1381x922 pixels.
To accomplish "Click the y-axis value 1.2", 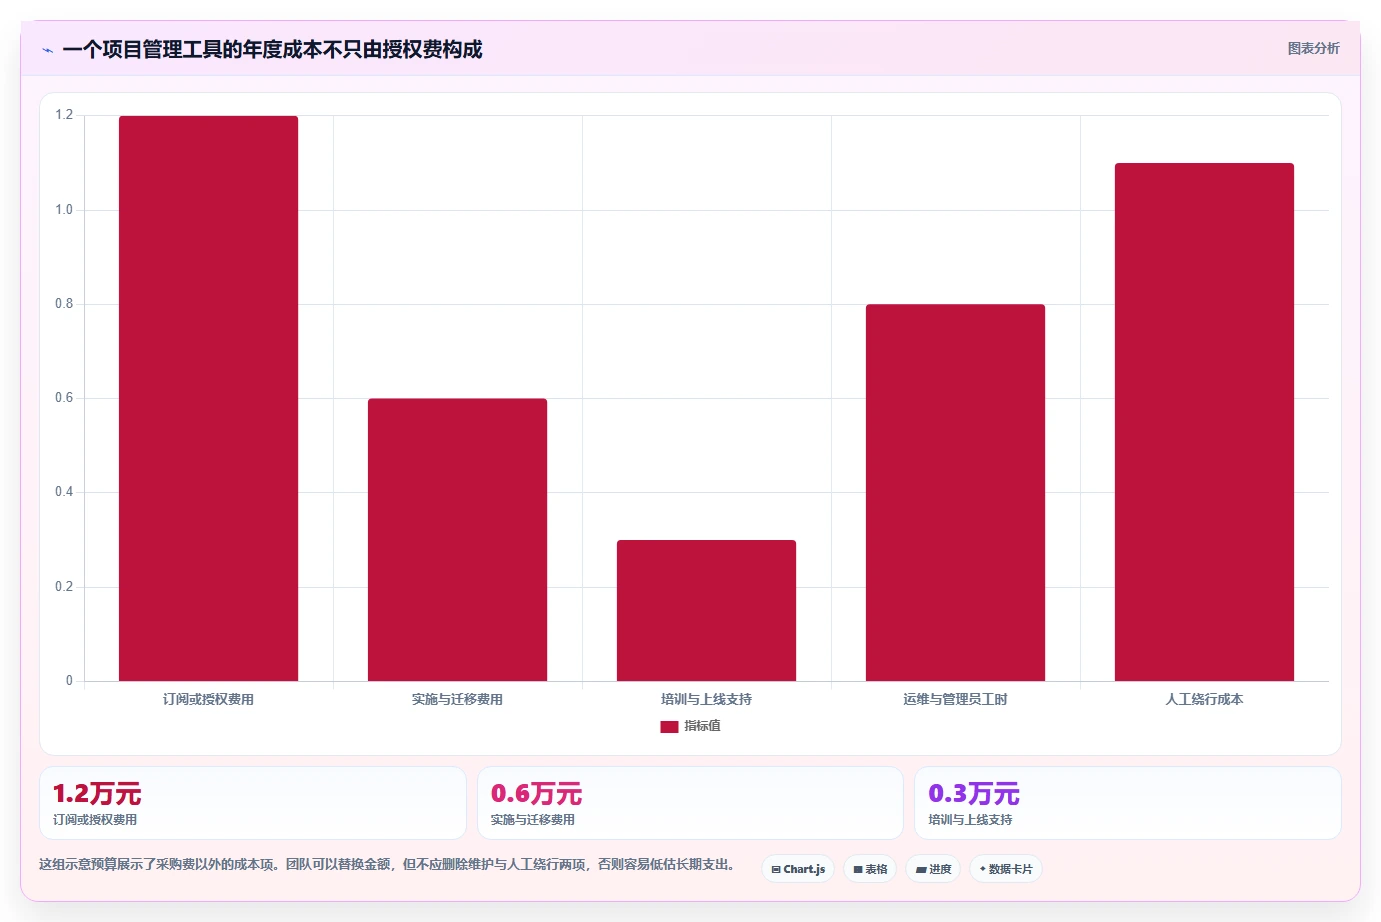I will pyautogui.click(x=64, y=115).
